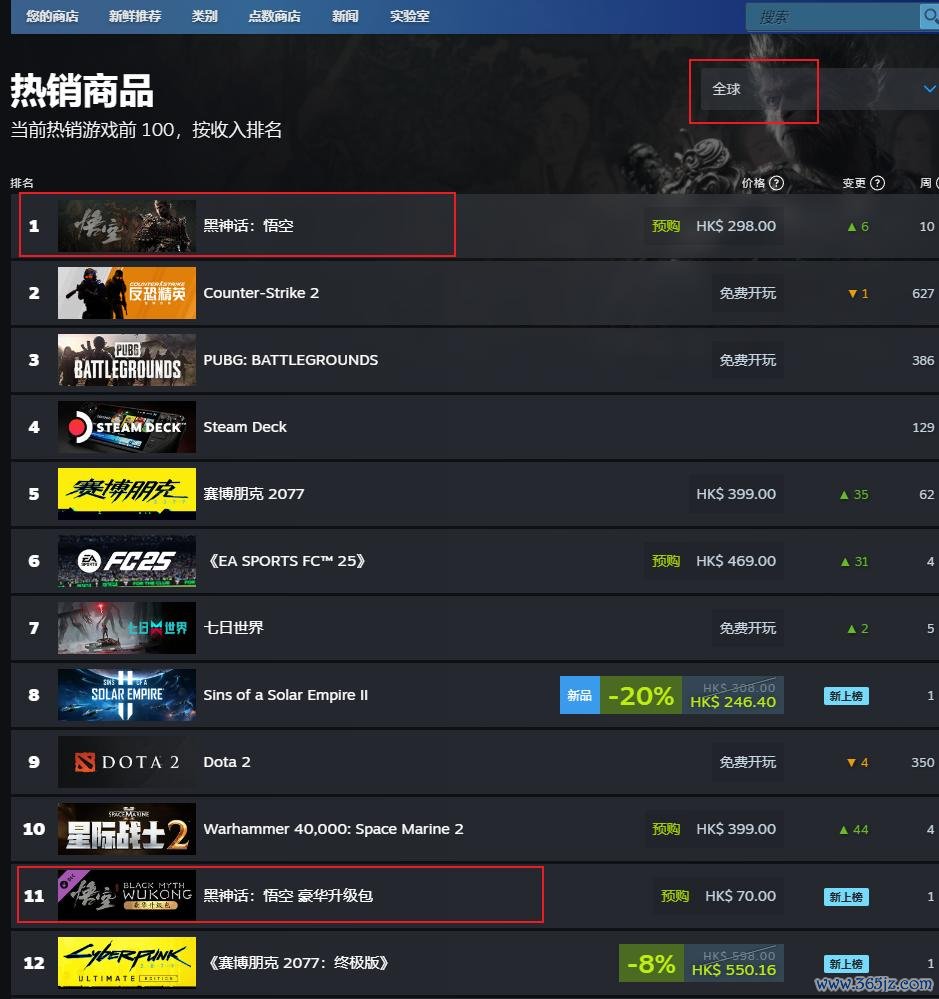
Task: Click the Dota 2 logo image
Action: tap(127, 762)
